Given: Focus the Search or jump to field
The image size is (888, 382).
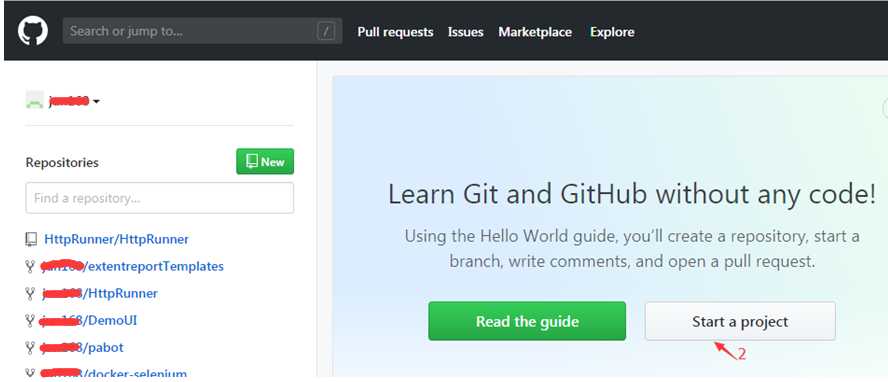Looking at the screenshot, I should click(202, 31).
